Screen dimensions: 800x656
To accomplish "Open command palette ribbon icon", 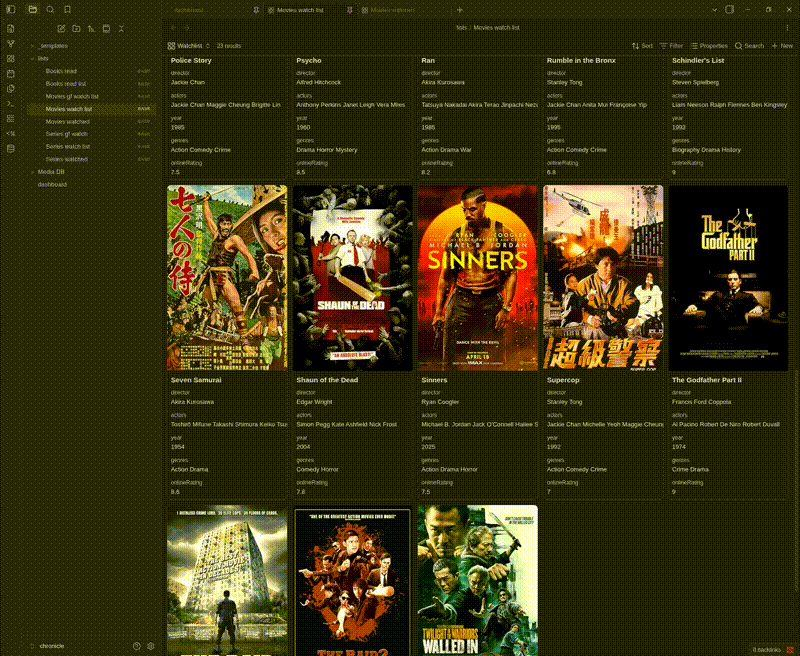I will pyautogui.click(x=11, y=104).
